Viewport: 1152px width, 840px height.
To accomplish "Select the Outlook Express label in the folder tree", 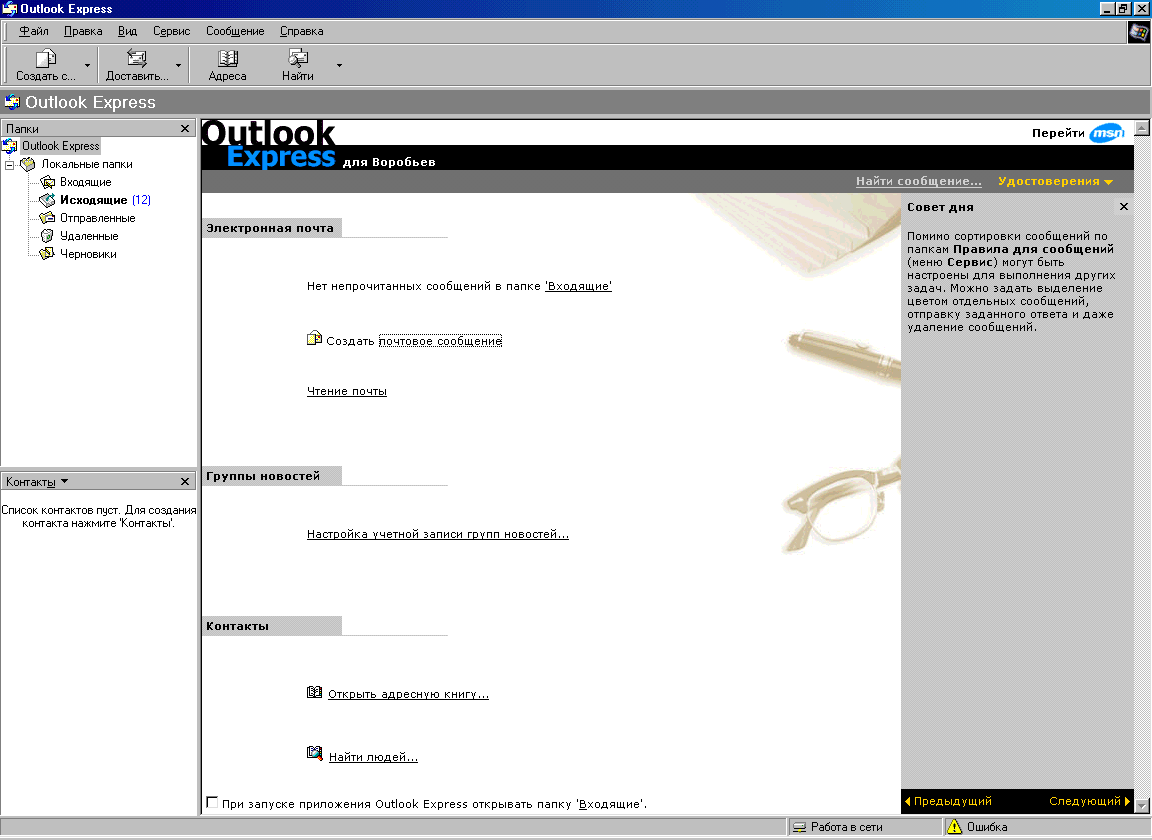I will tap(60, 146).
